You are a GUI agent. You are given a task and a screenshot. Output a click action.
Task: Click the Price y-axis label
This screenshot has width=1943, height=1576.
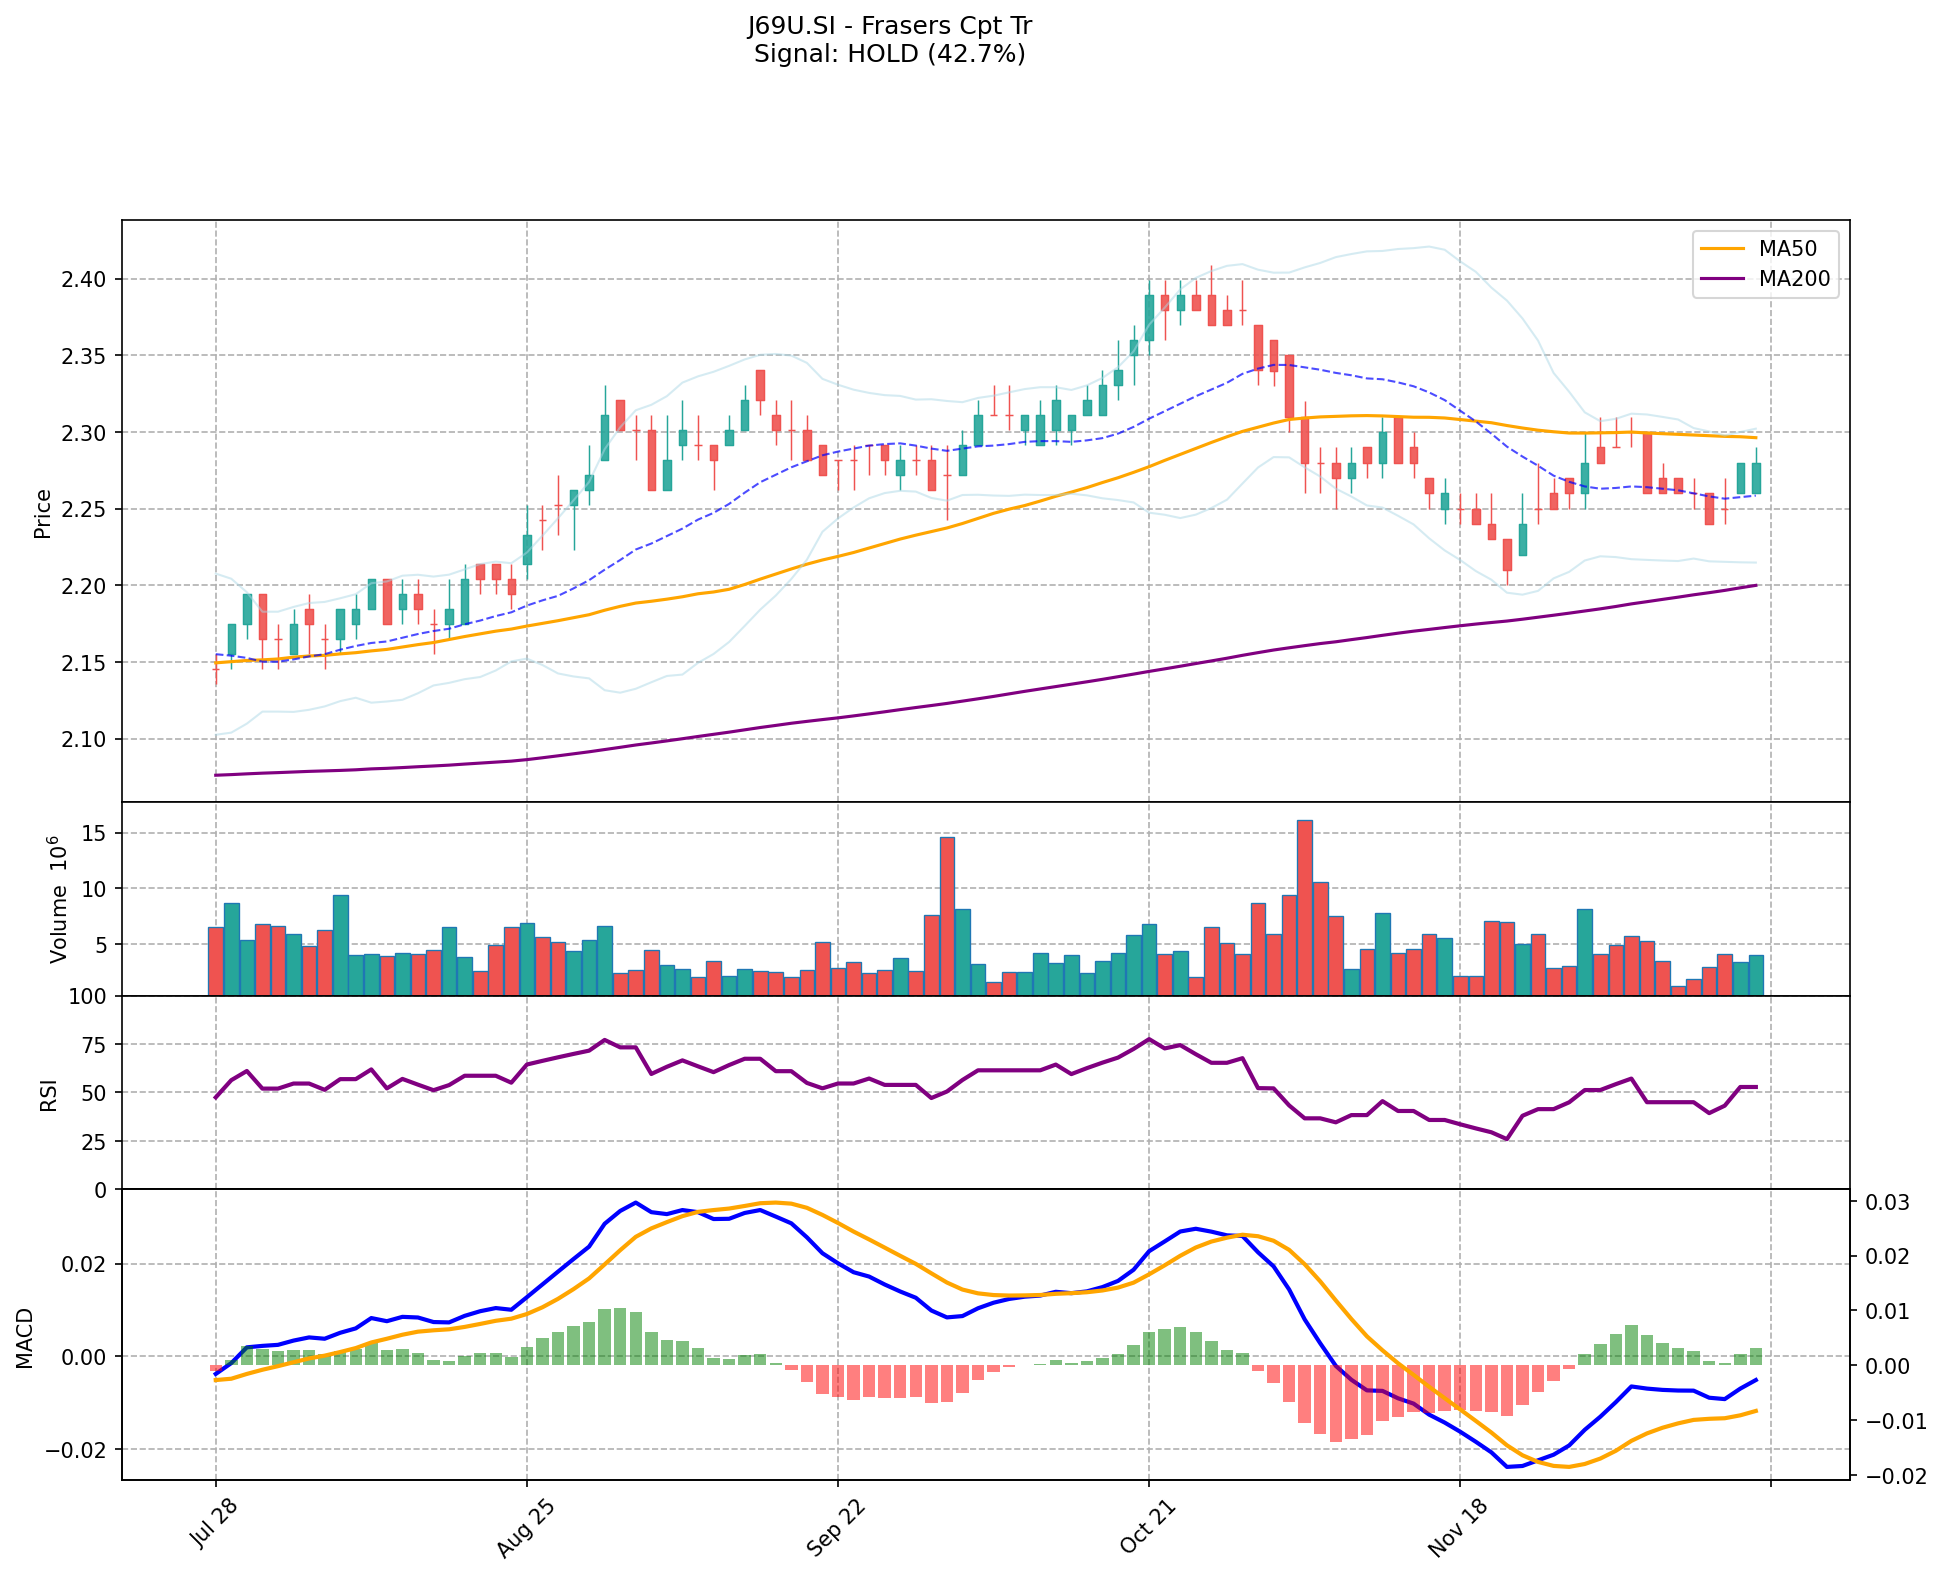[x=42, y=513]
